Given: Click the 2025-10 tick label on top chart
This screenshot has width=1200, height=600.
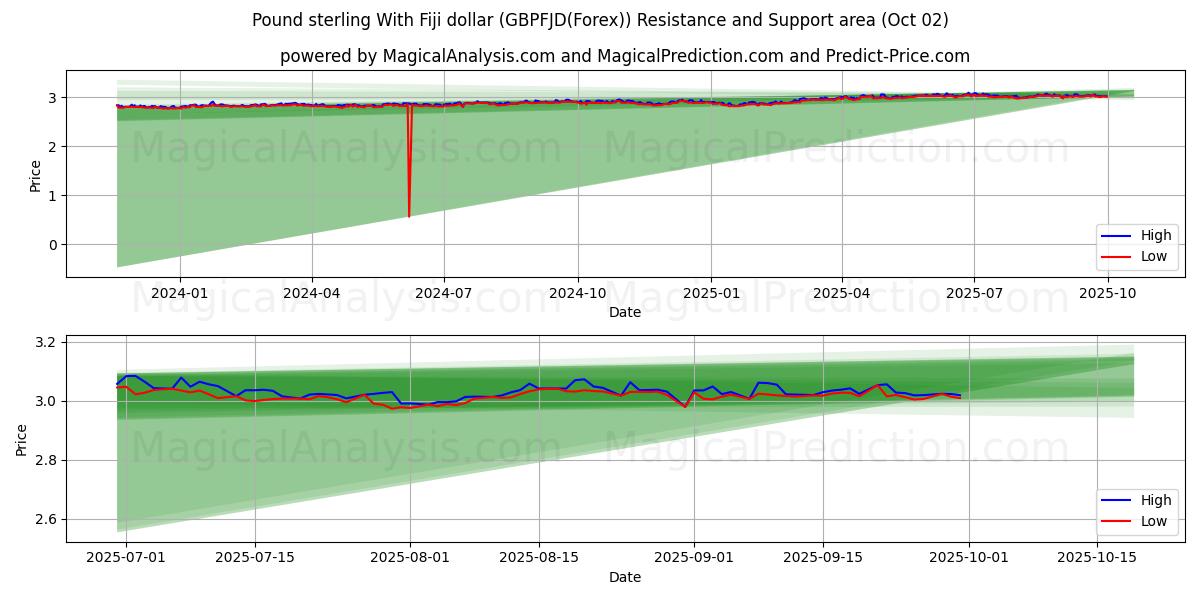Looking at the screenshot, I should point(1107,293).
